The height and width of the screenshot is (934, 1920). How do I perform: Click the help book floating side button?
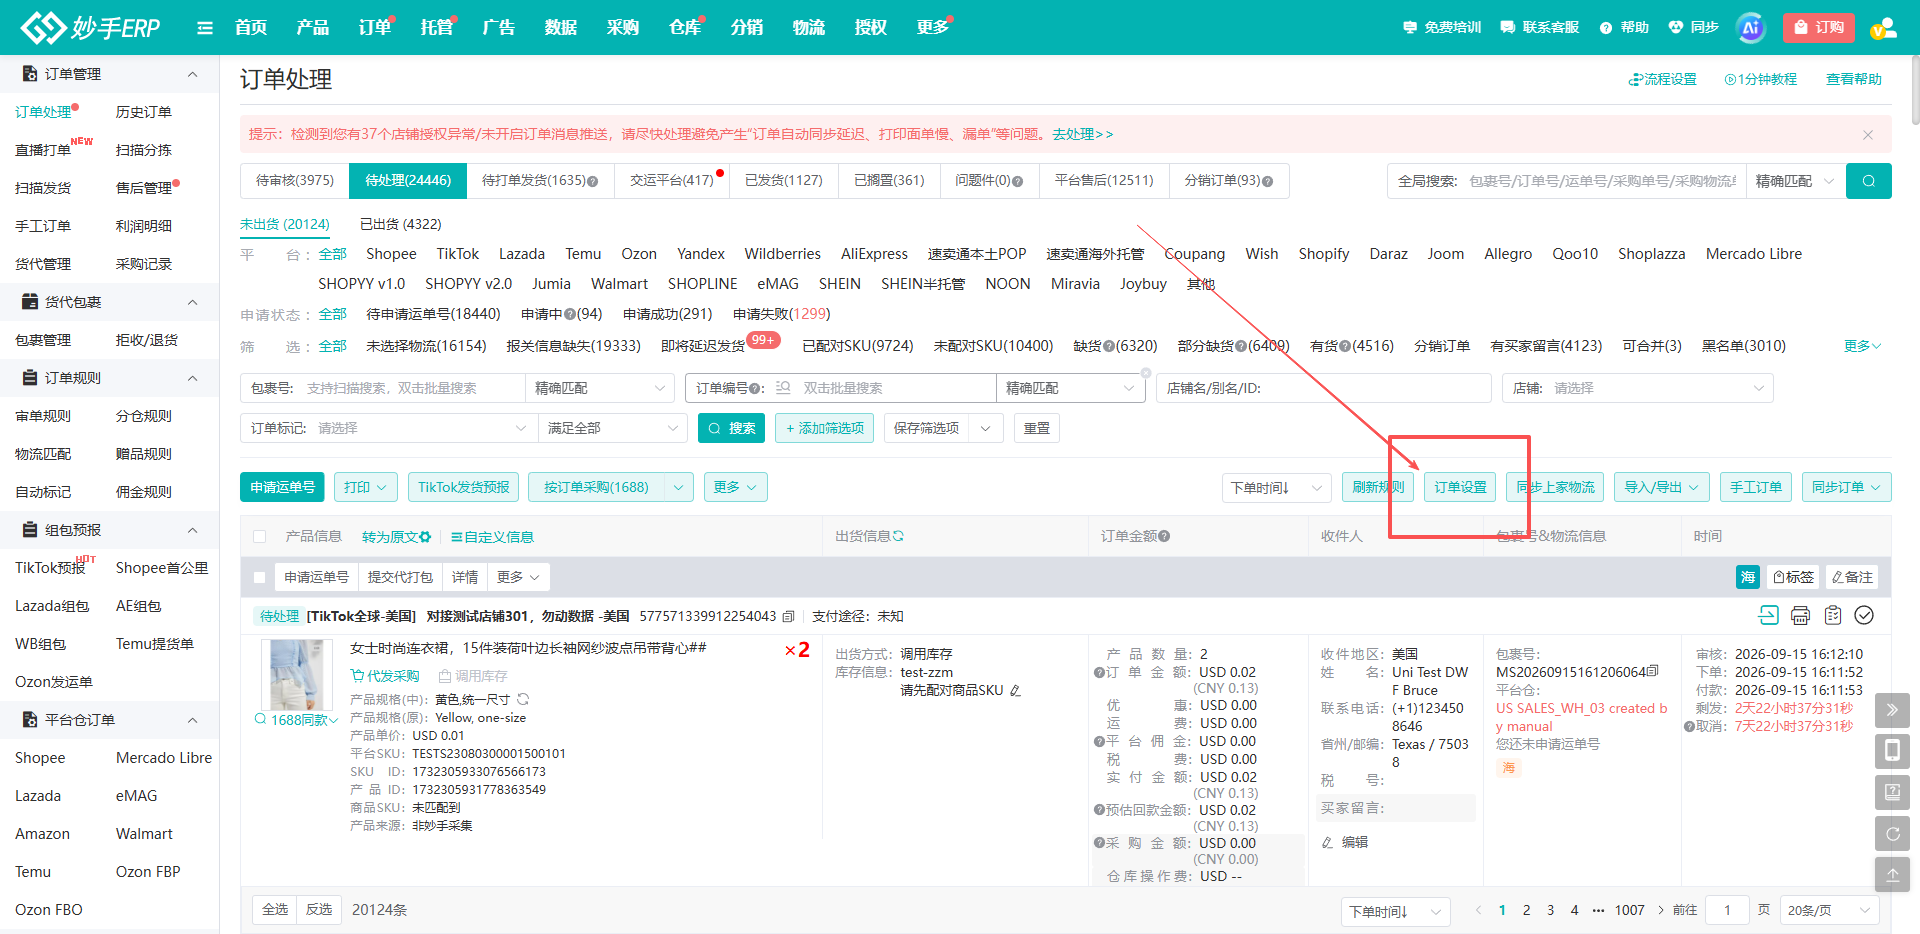[1892, 792]
